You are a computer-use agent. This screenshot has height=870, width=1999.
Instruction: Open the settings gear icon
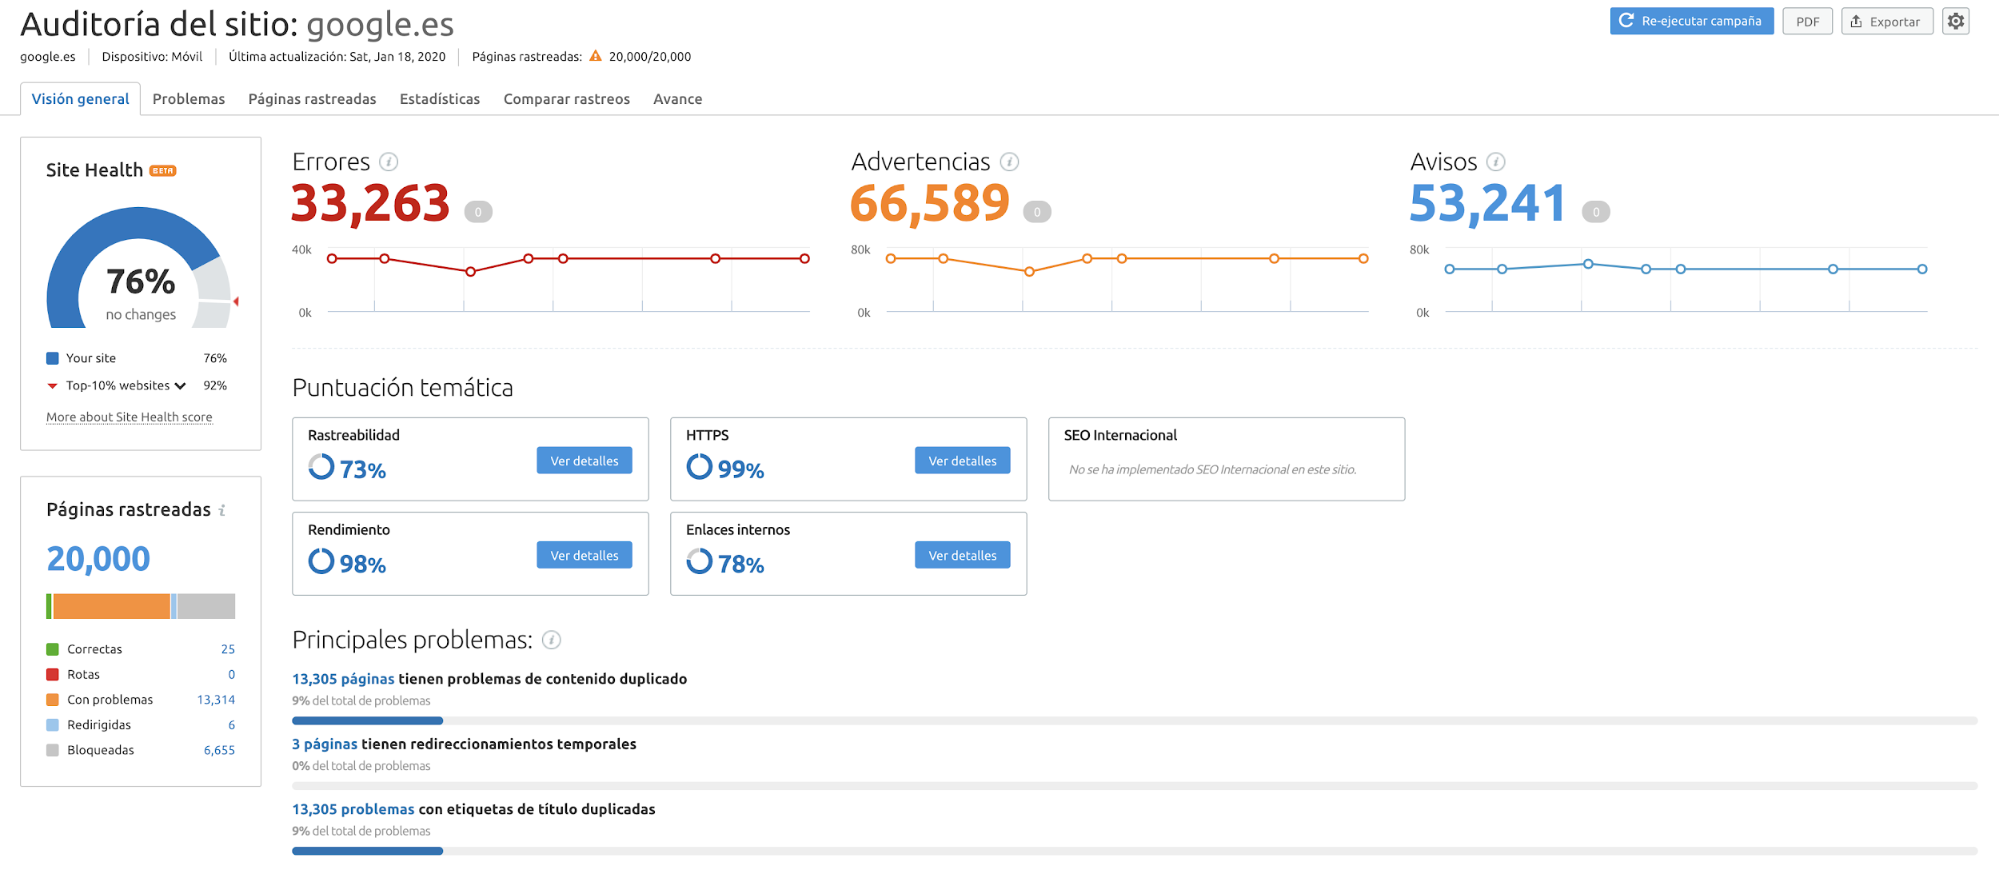[1955, 21]
